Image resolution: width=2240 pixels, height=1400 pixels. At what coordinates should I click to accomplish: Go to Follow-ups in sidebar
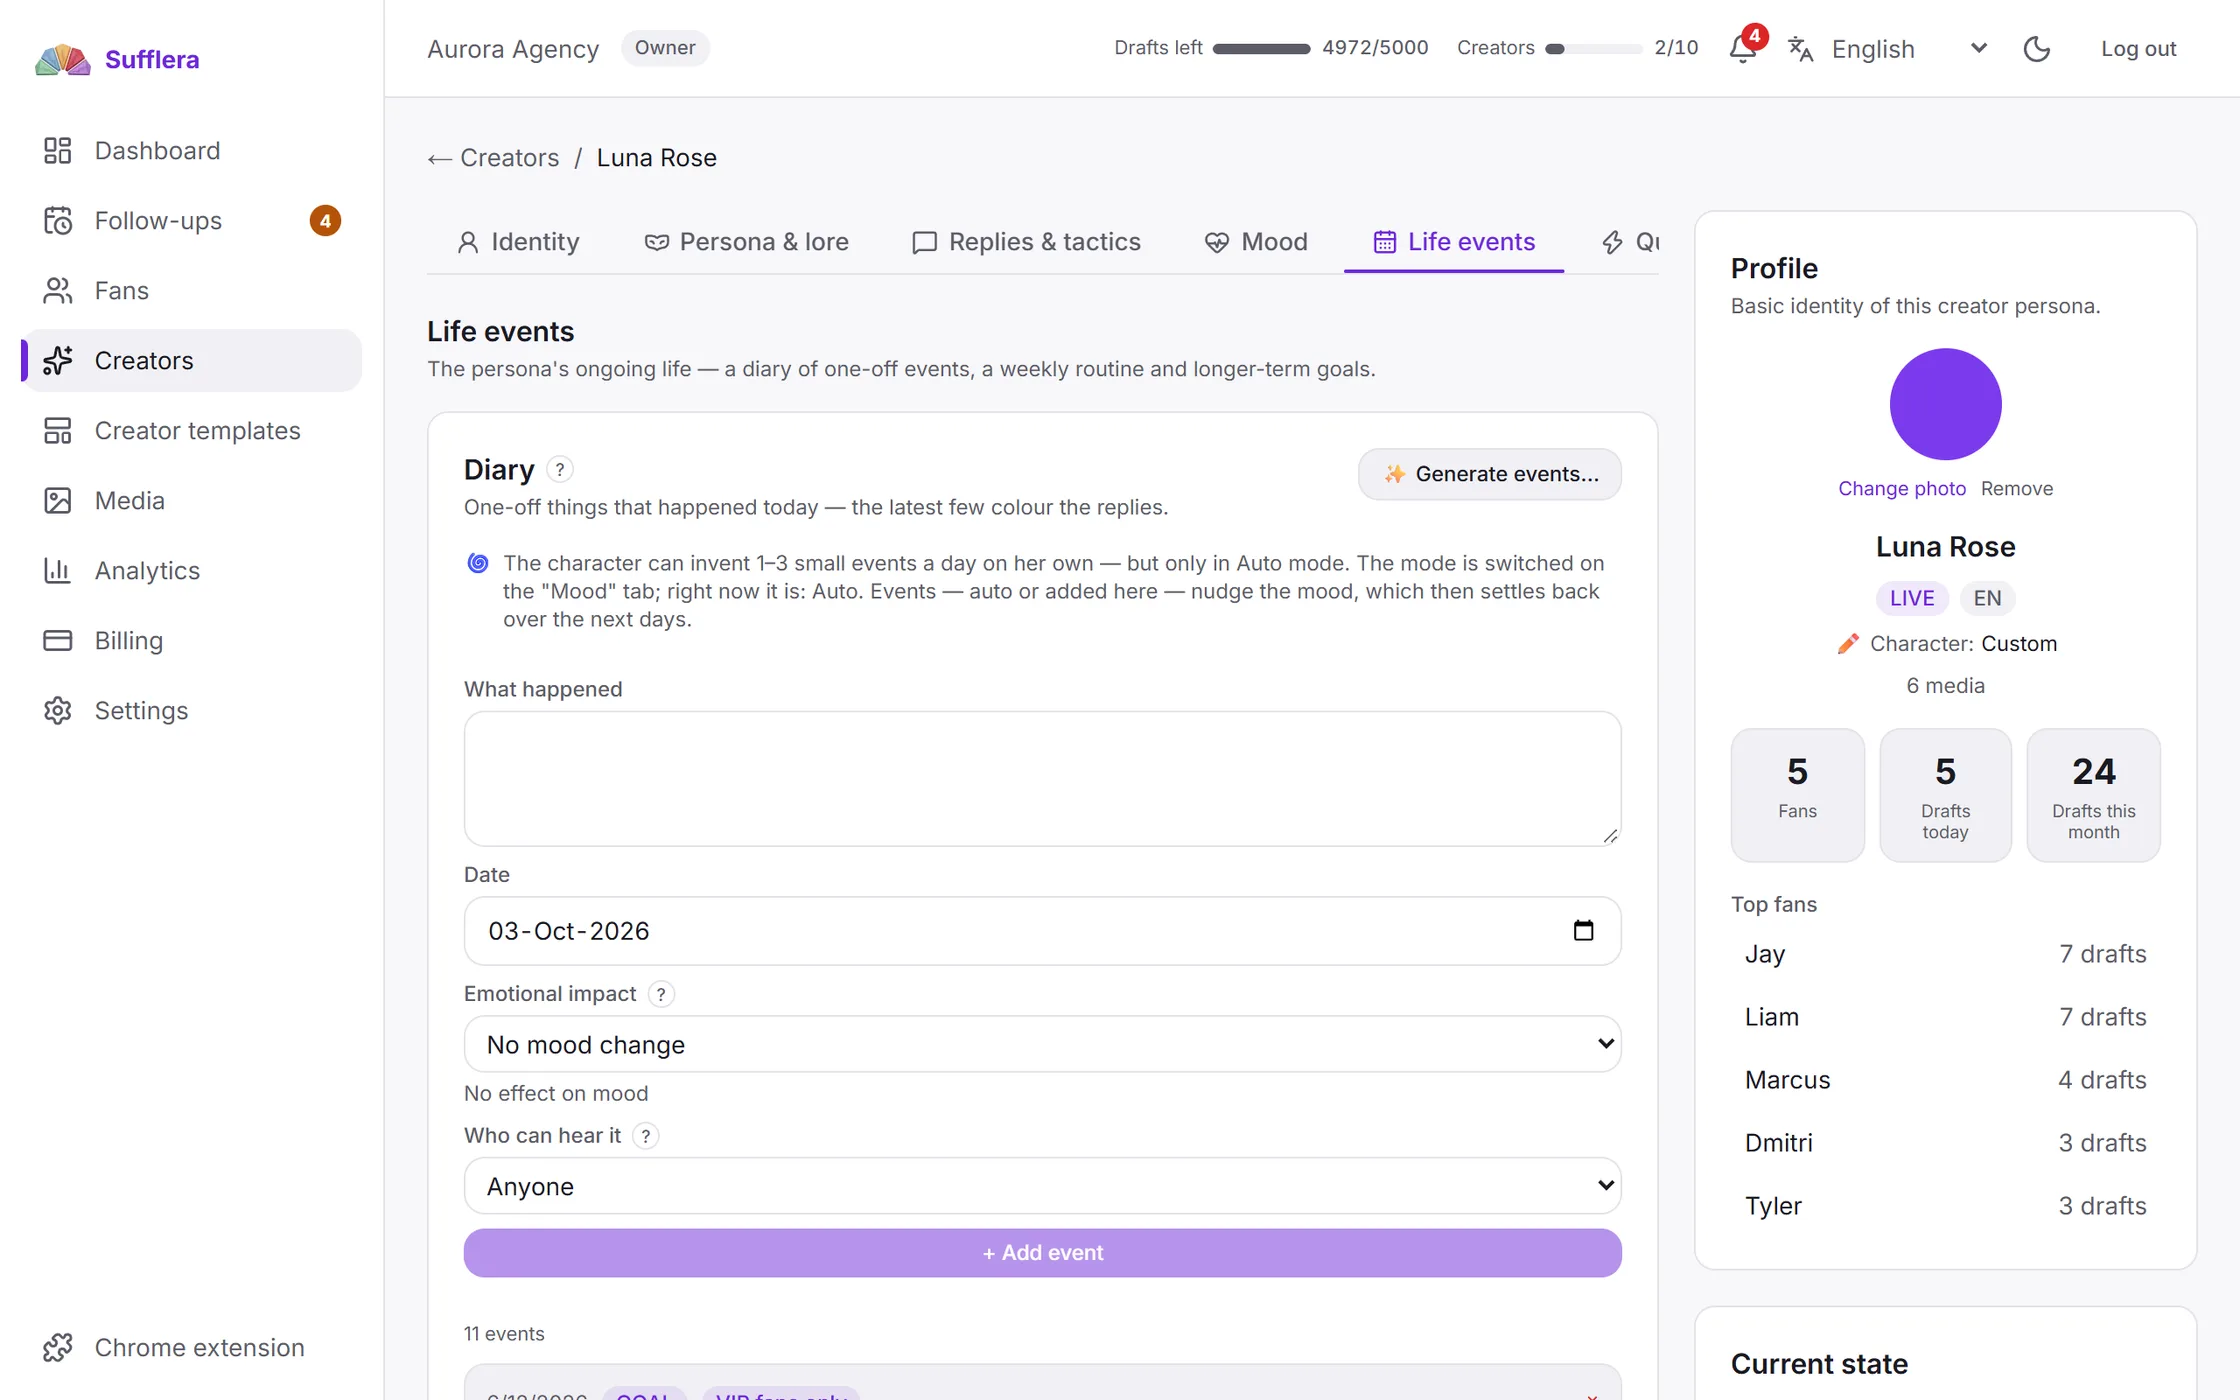[x=192, y=220]
